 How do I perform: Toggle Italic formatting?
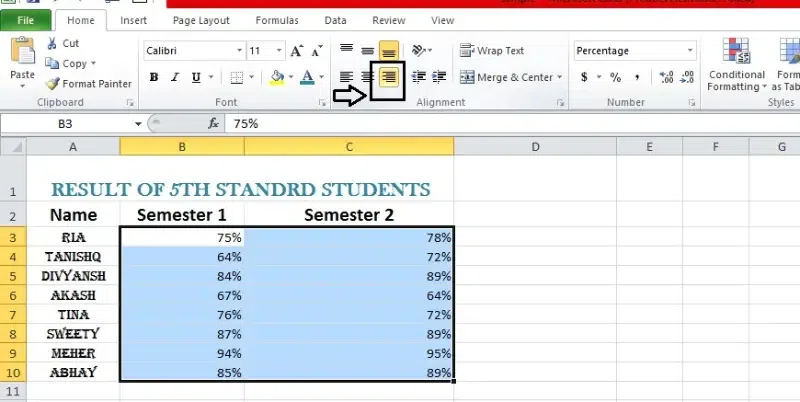[175, 77]
